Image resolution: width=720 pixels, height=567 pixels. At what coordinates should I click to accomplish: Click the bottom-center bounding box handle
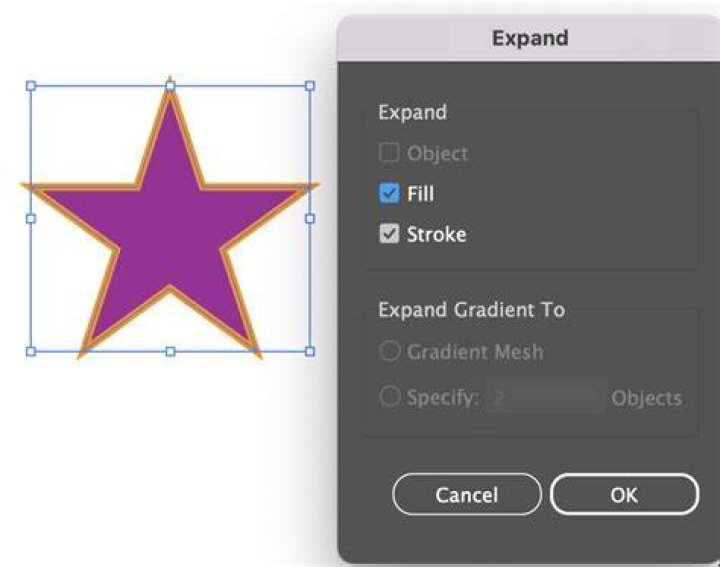[x=170, y=352]
